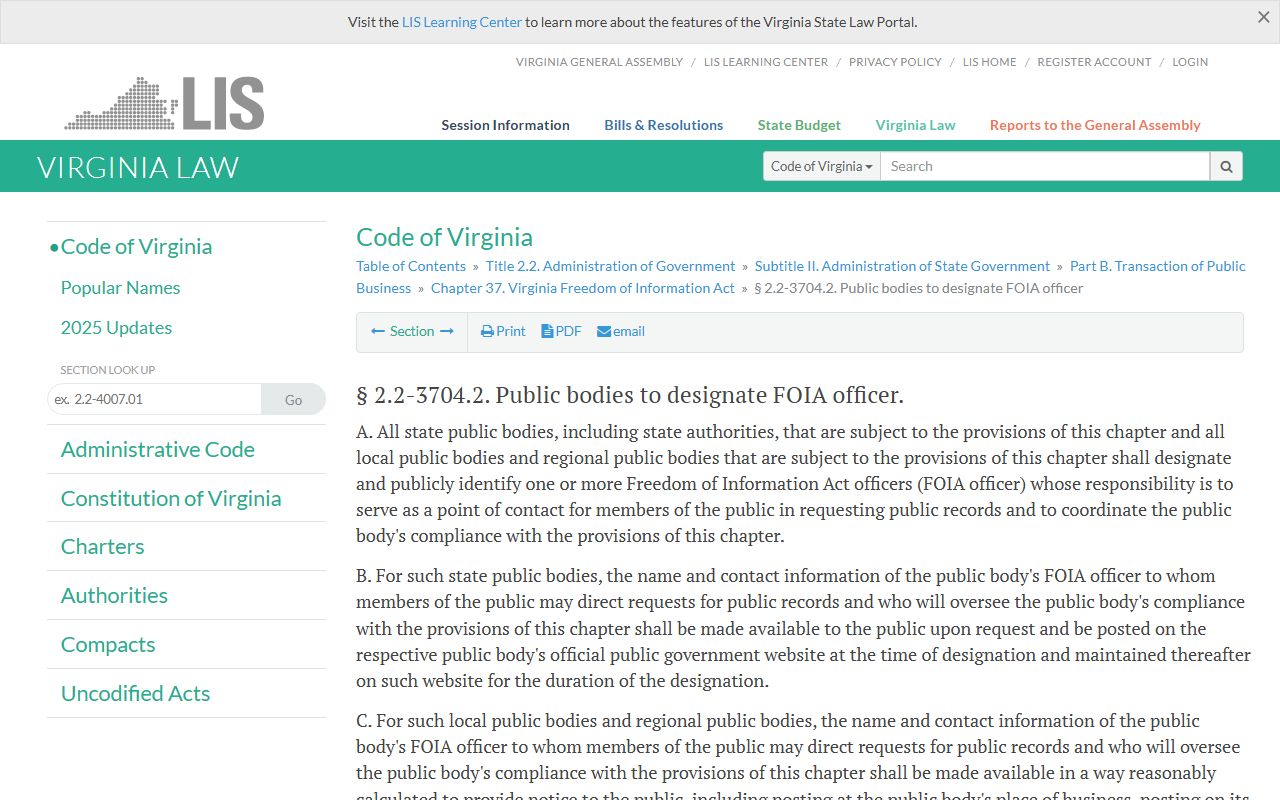1280x800 pixels.
Task: Open Session Information menu
Action: pyautogui.click(x=505, y=125)
